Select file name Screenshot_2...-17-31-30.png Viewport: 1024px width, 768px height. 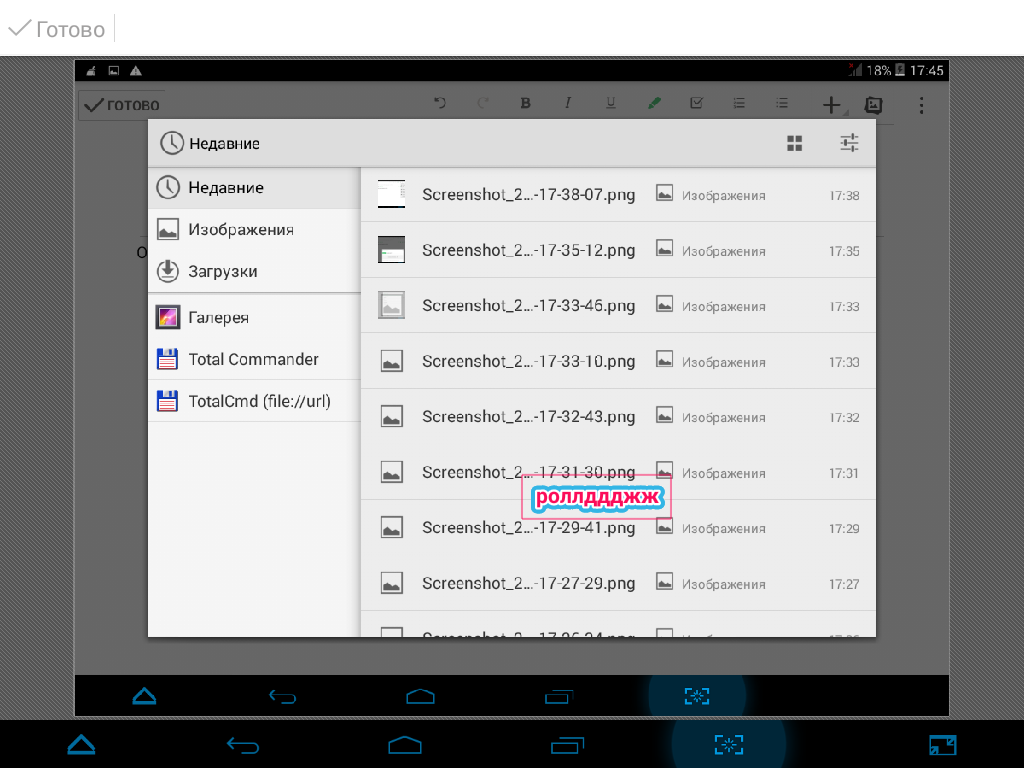[x=528, y=472]
